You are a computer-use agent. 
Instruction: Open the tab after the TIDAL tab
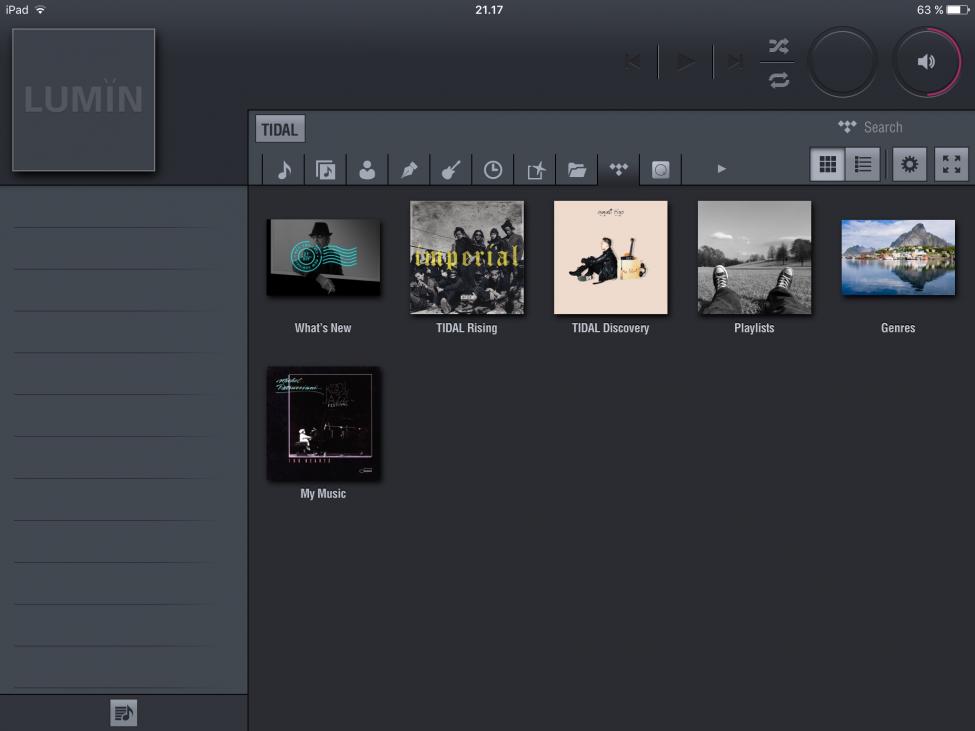[x=660, y=169]
